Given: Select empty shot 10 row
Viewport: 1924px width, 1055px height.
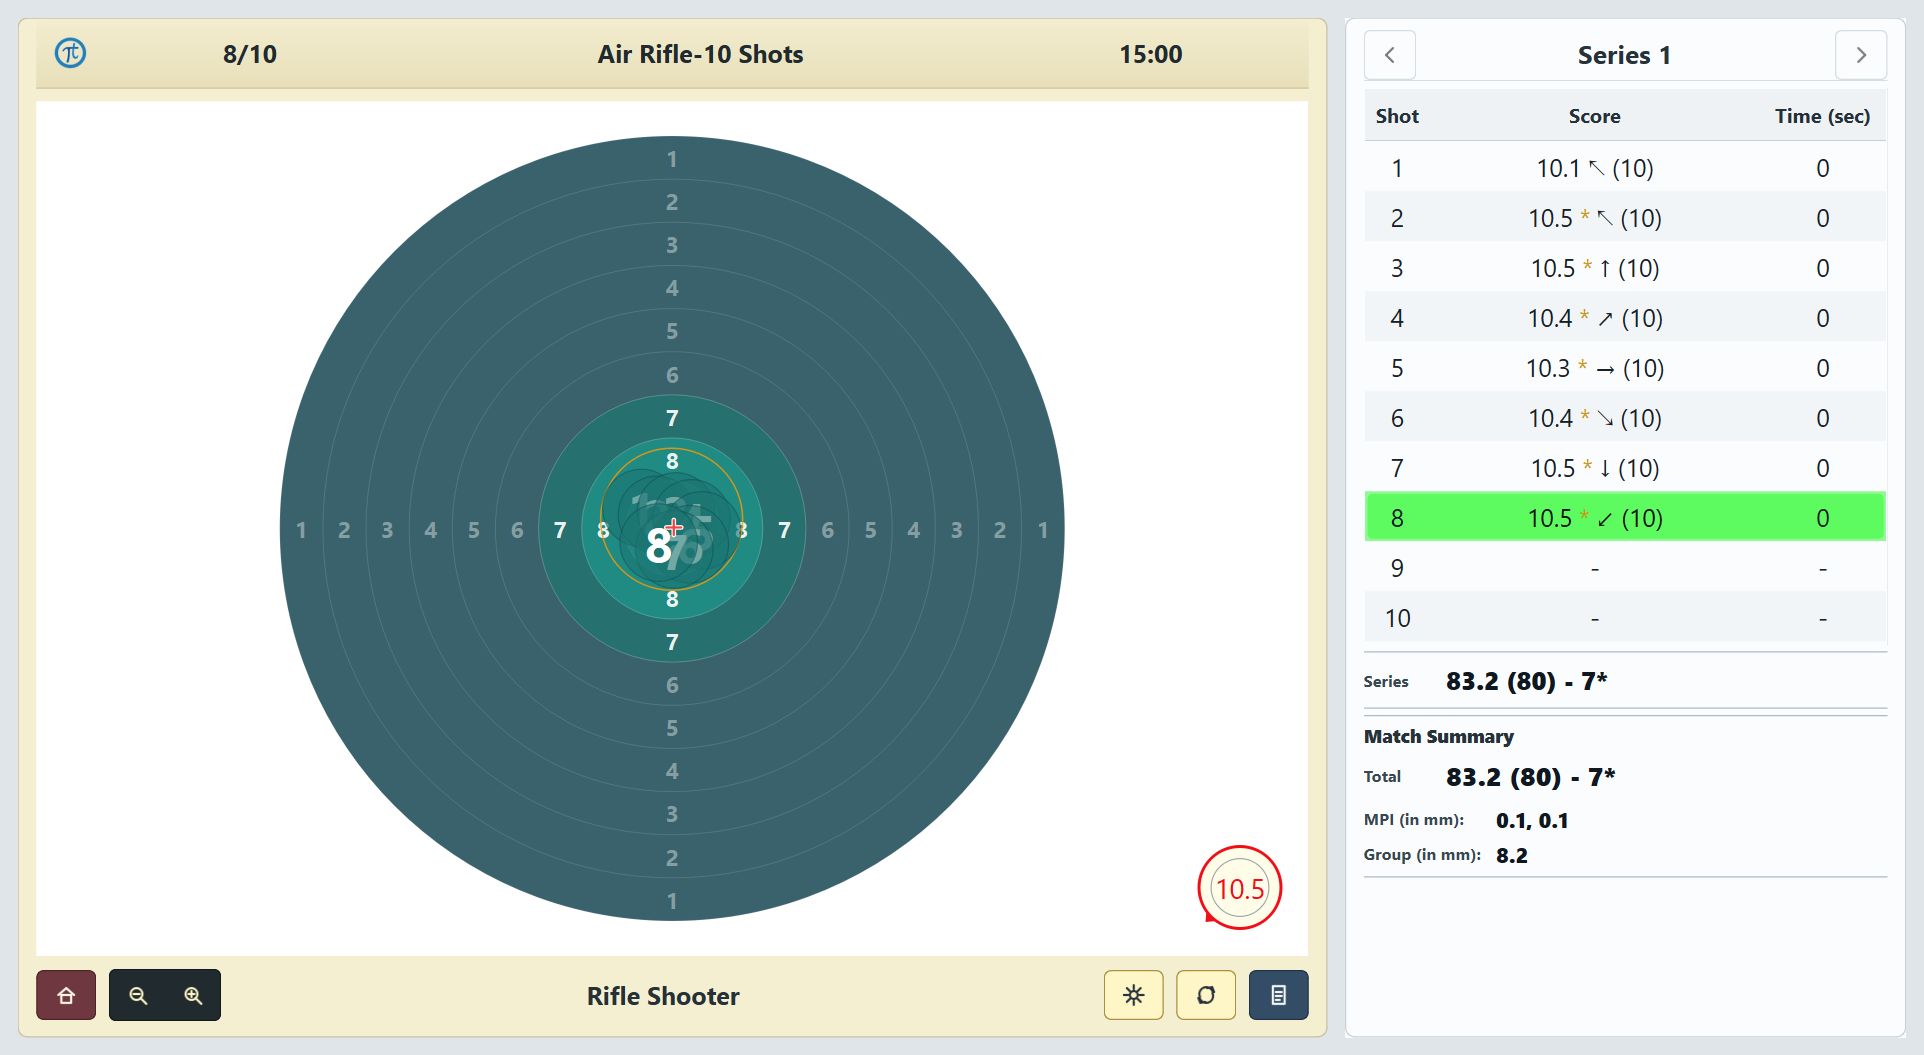Looking at the screenshot, I should coord(1625,618).
